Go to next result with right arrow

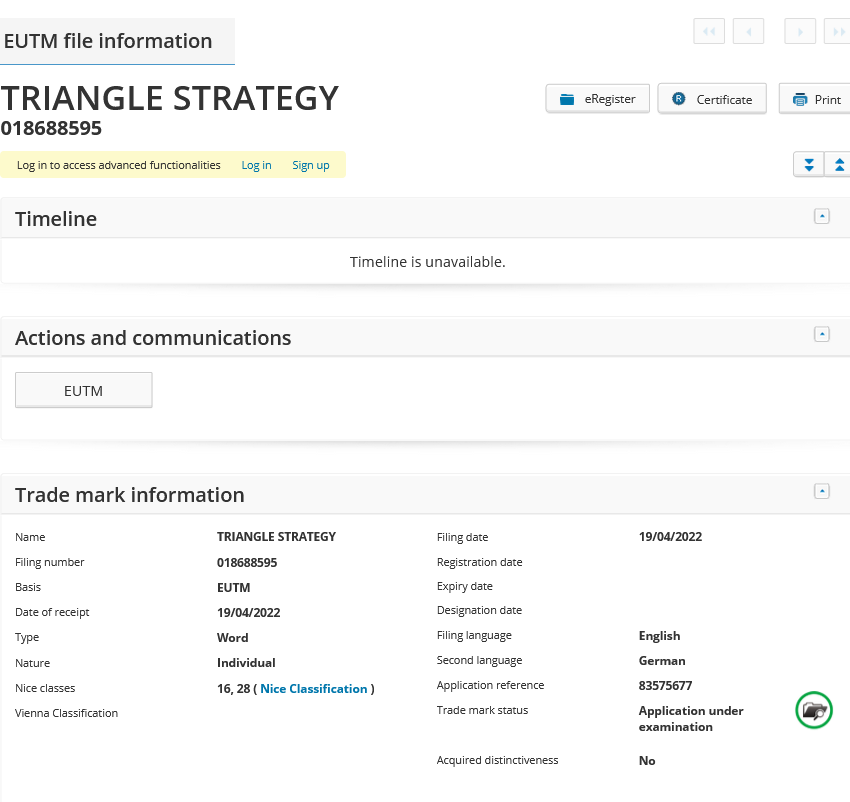click(x=800, y=32)
